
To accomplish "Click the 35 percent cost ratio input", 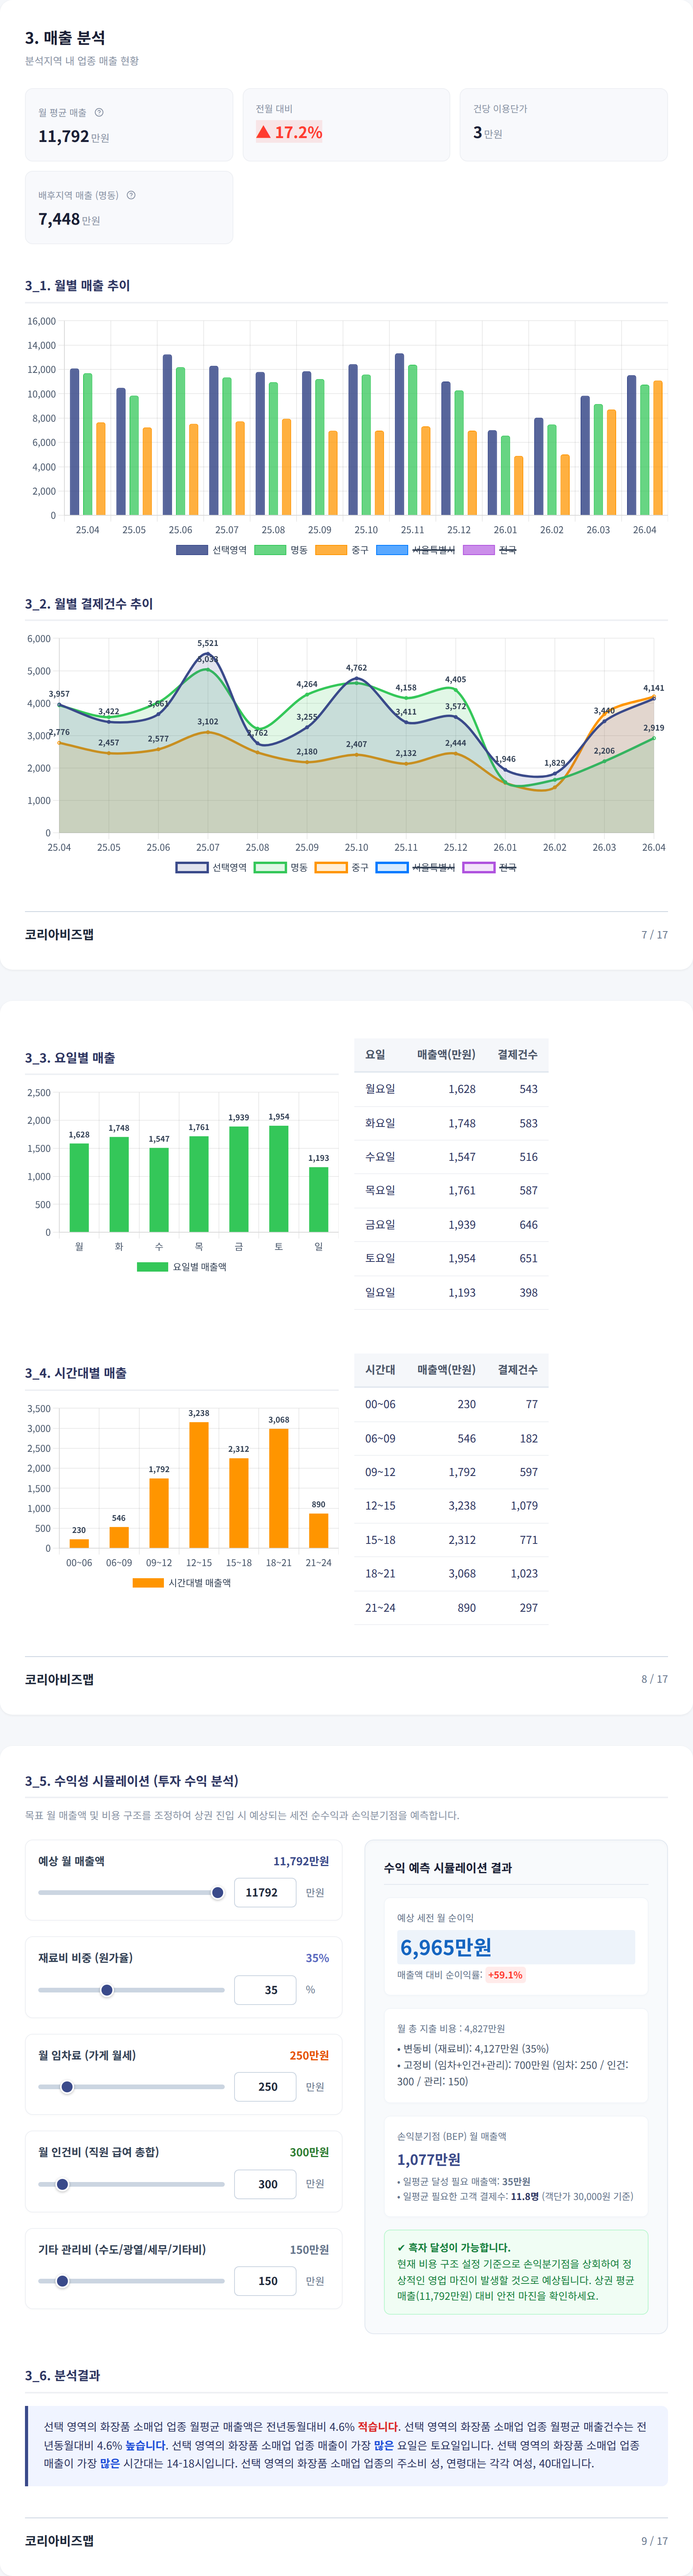I will pyautogui.click(x=265, y=1990).
